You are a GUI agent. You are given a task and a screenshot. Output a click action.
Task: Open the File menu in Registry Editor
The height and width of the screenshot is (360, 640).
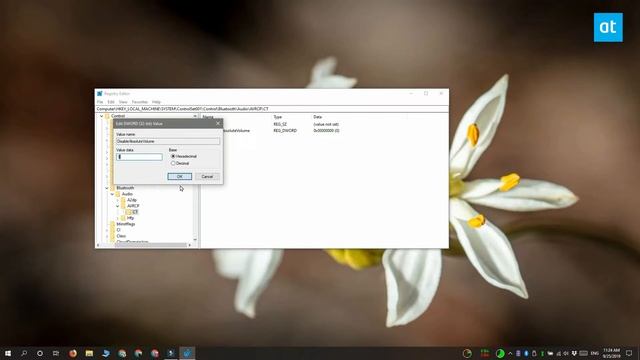[100, 102]
